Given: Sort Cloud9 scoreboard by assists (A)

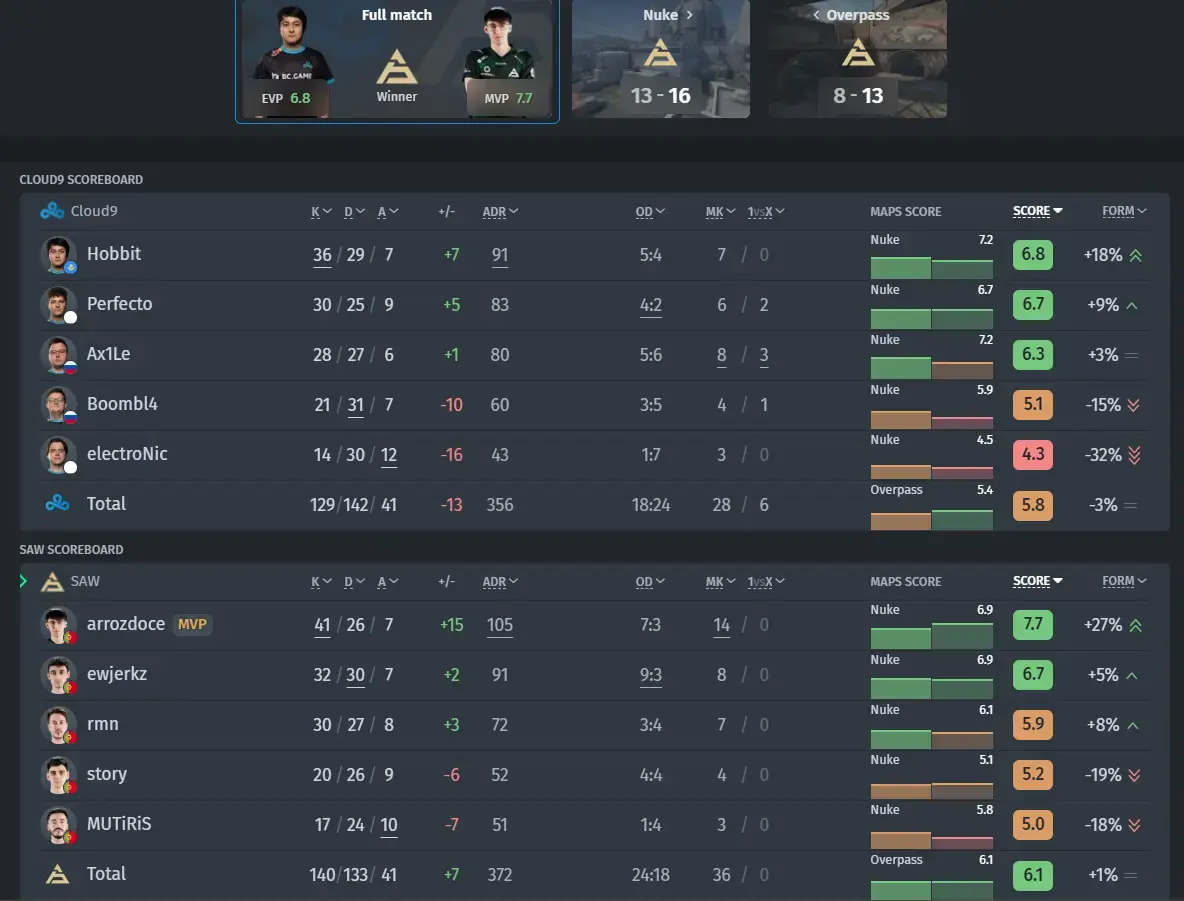Looking at the screenshot, I should coord(387,211).
